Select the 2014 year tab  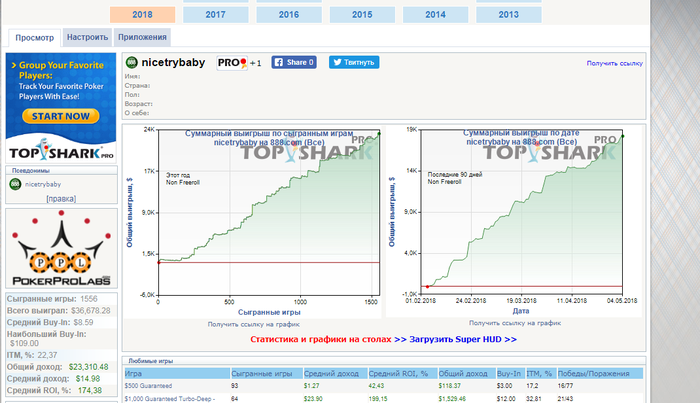435,15
